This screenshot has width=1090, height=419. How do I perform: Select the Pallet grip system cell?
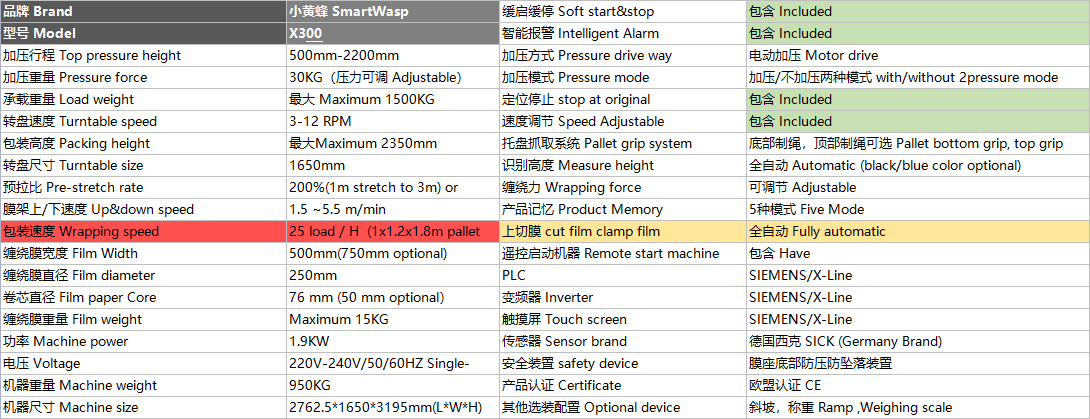click(x=621, y=143)
